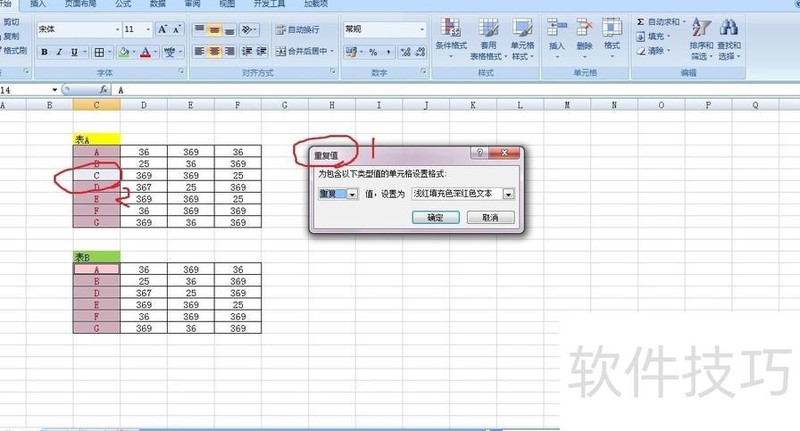Screen dimensions: 800x431
Task: Click the increase font size icon
Action: [x=162, y=30]
